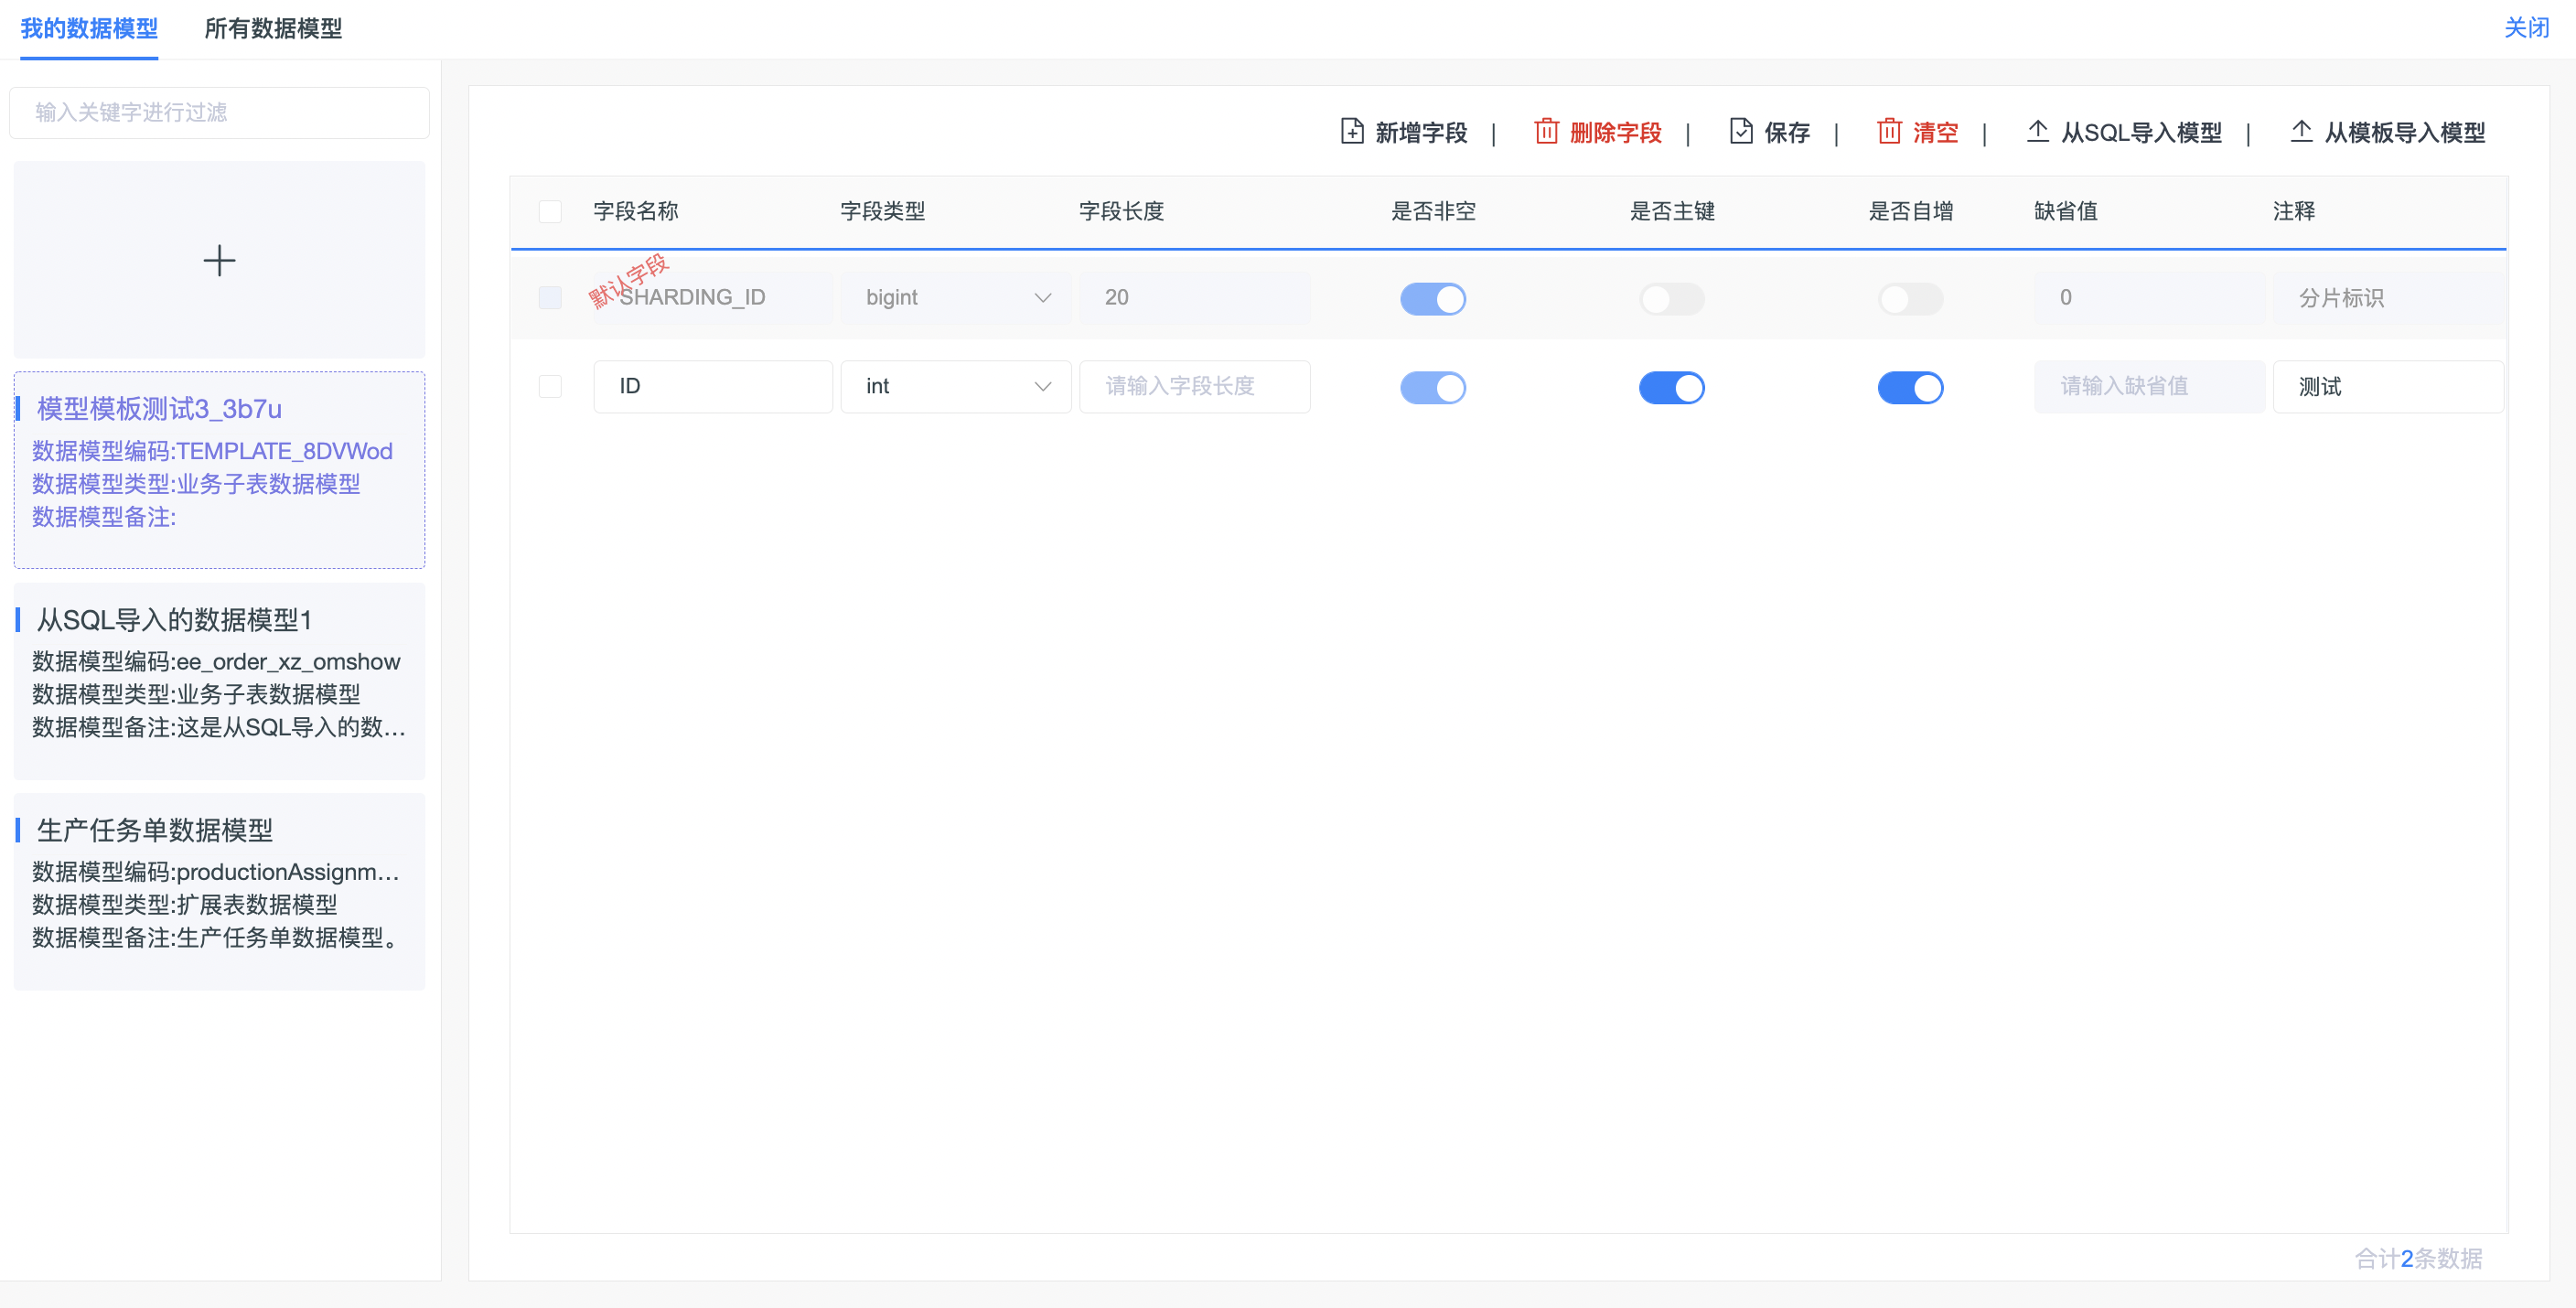This screenshot has height=1308, width=2576.
Task: Click the 测试 comment input
Action: pyautogui.click(x=2388, y=386)
